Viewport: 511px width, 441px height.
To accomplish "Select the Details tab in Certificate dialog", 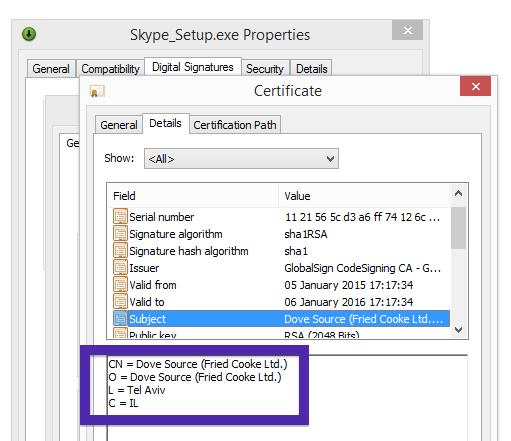I will pyautogui.click(x=165, y=123).
